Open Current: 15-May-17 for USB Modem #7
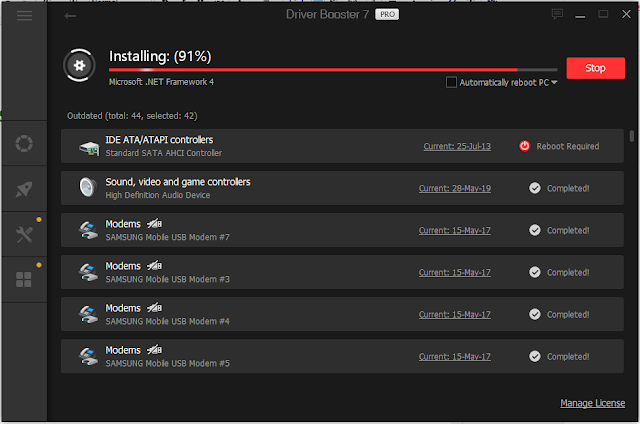 [455, 231]
